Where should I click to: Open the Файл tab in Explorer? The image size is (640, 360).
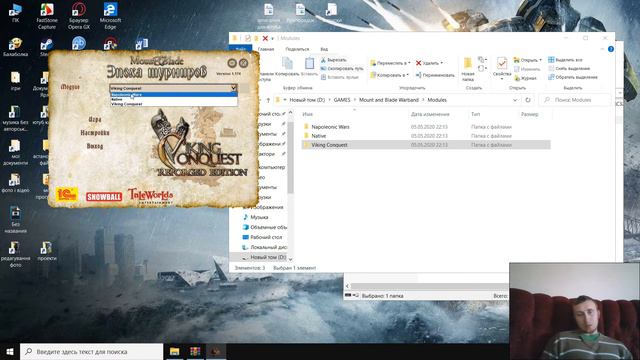[241, 49]
